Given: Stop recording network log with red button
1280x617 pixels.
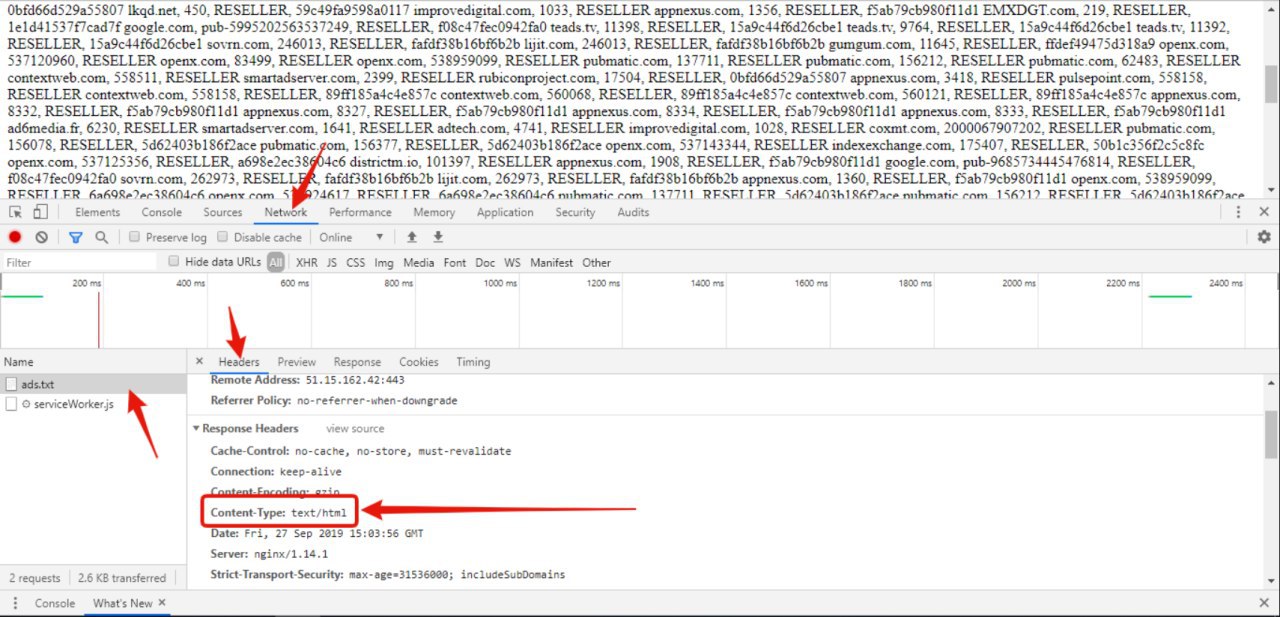Looking at the screenshot, I should 15,237.
